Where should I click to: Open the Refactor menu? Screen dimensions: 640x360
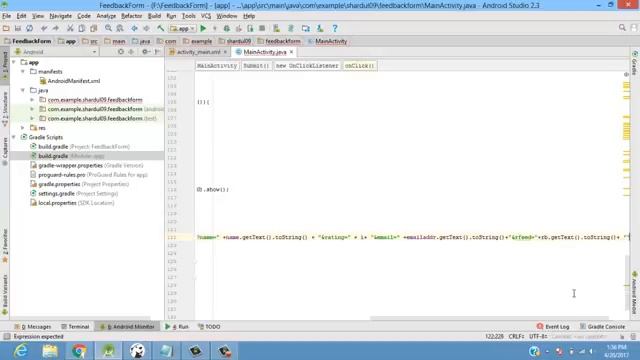[131, 16]
